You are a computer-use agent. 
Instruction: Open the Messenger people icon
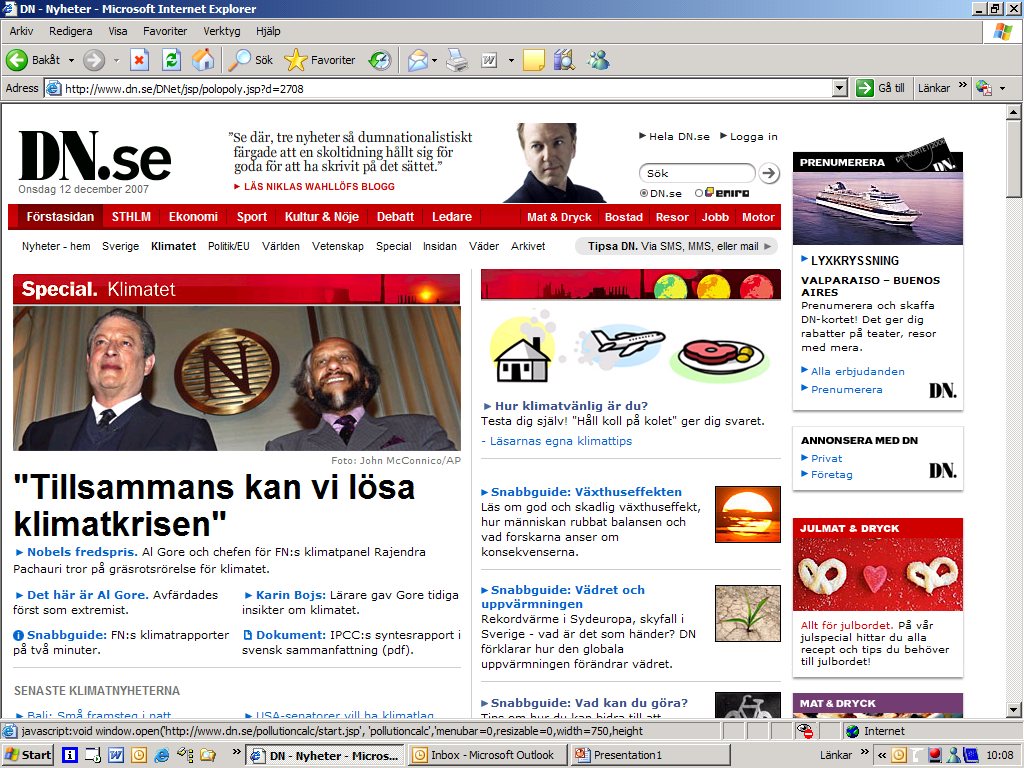pyautogui.click(x=598, y=60)
